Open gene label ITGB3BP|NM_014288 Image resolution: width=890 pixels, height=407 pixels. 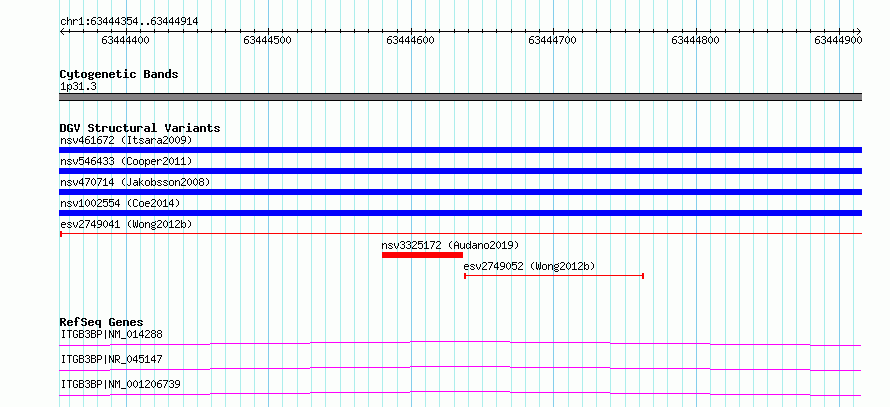111,335
